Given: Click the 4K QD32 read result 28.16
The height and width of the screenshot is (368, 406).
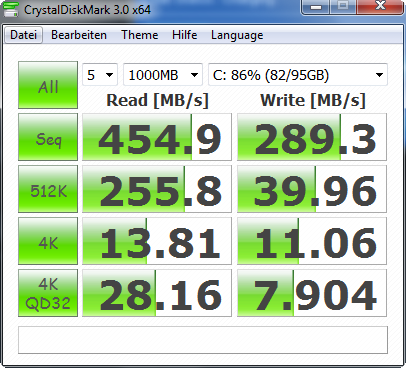Looking at the screenshot, I should 157,293.
